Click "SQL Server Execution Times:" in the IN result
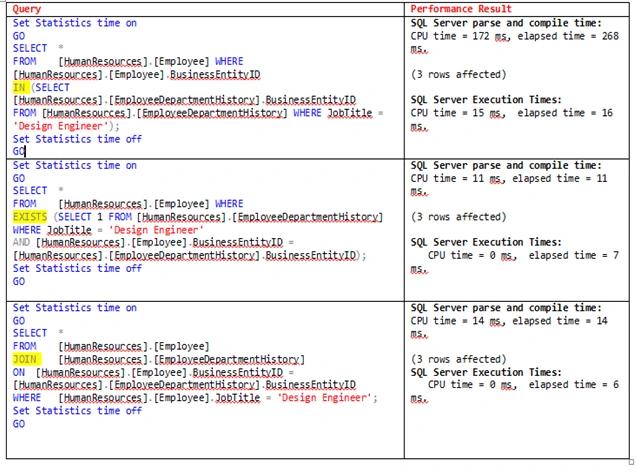 (x=486, y=100)
